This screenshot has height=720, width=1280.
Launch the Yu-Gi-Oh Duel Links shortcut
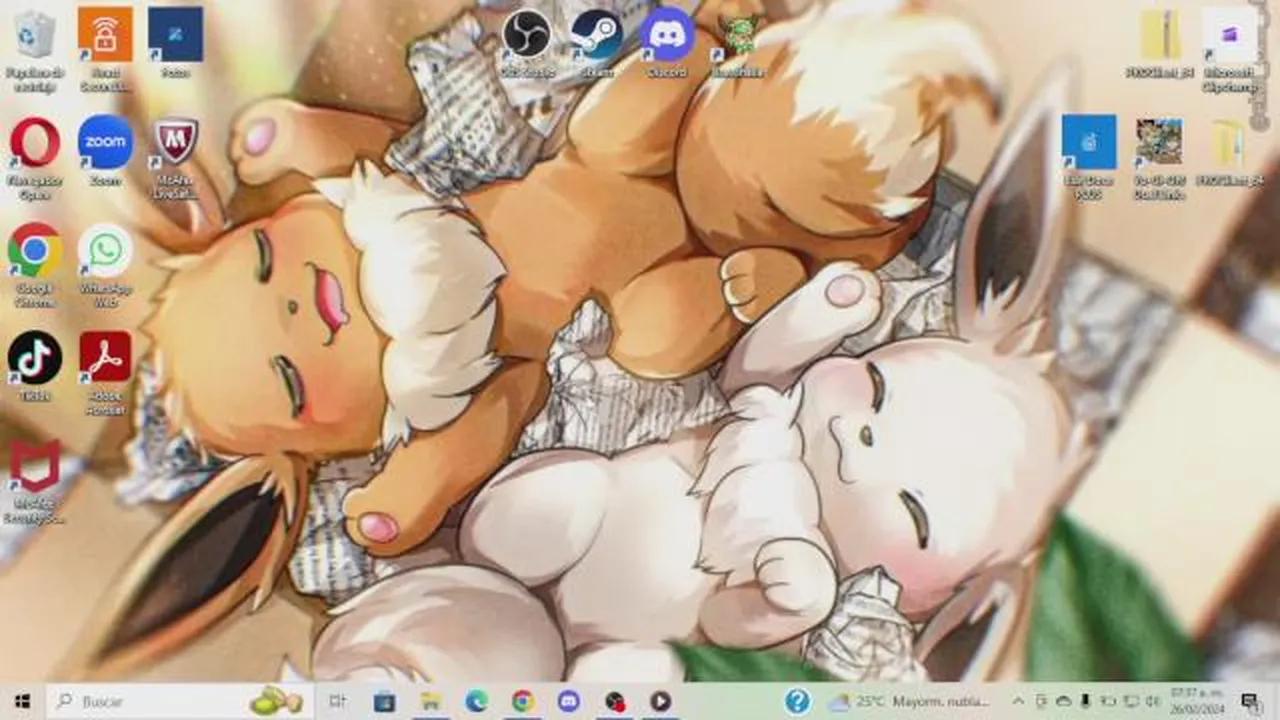(1159, 158)
